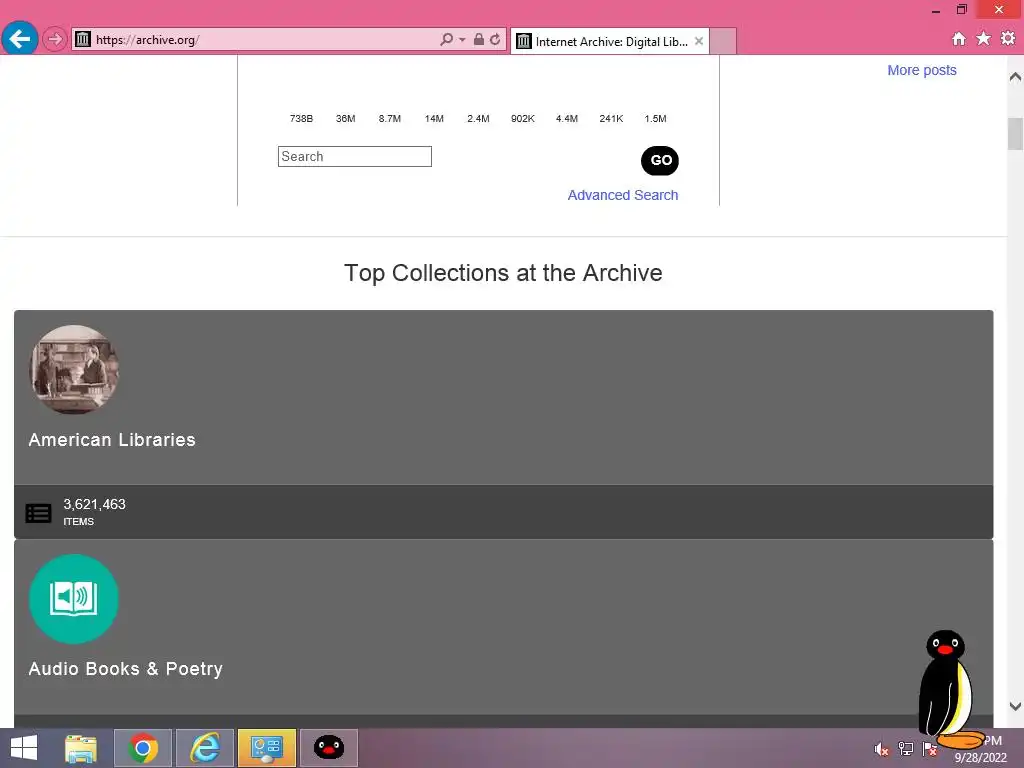Click the 2.4M count label

(478, 119)
